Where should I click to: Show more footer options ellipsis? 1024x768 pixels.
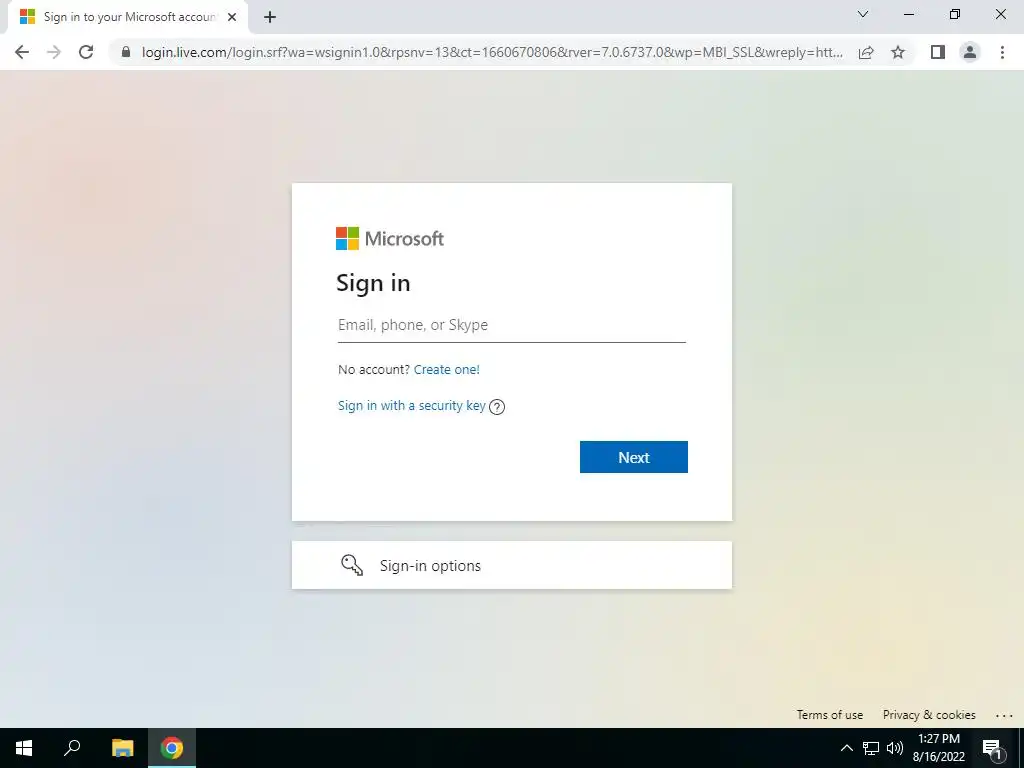click(1004, 716)
